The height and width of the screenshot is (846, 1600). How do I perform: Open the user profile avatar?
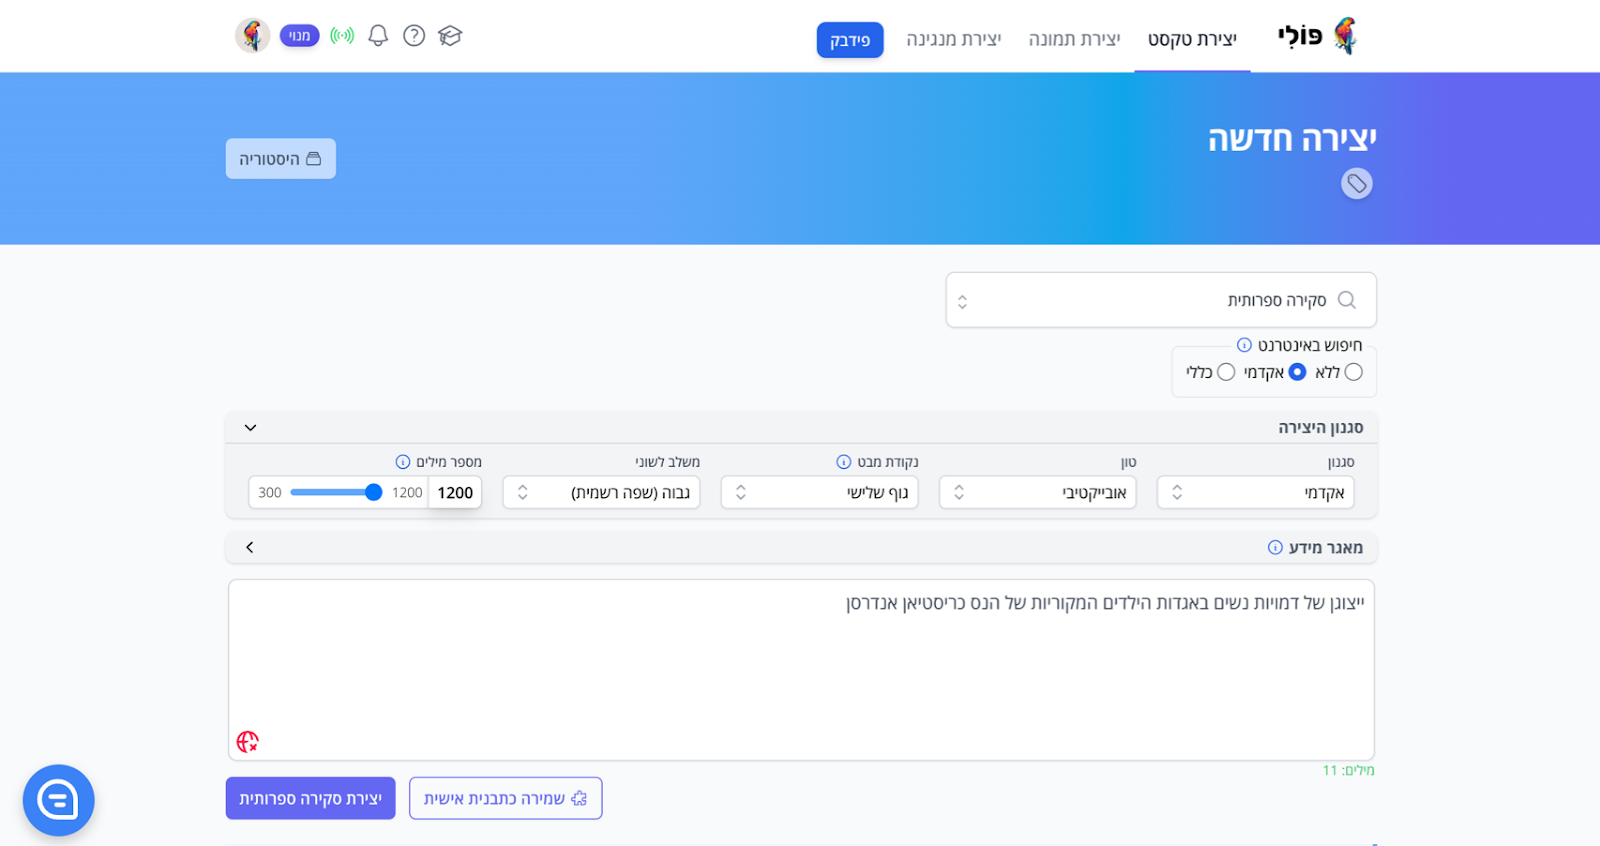click(252, 36)
